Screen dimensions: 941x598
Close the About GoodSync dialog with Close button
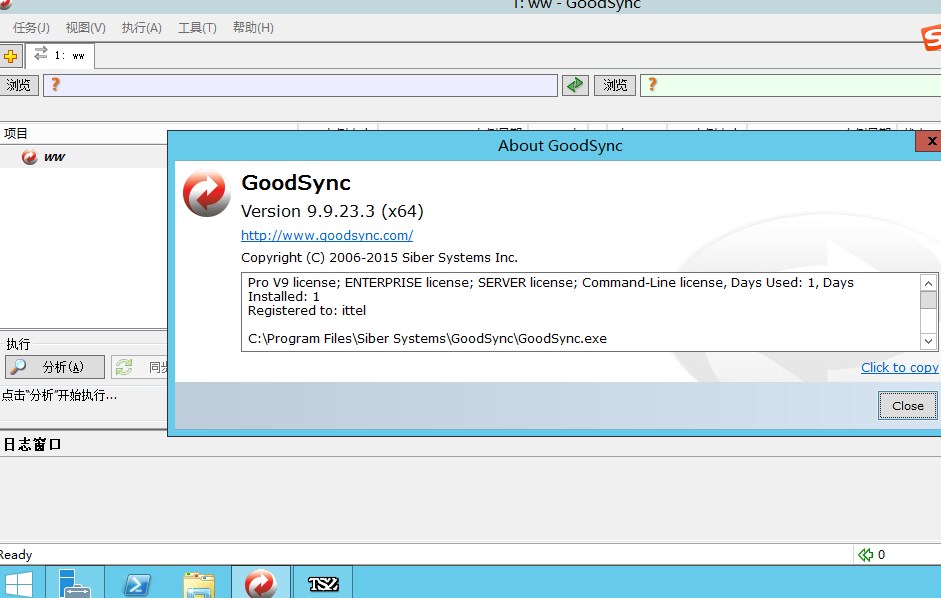(x=907, y=406)
